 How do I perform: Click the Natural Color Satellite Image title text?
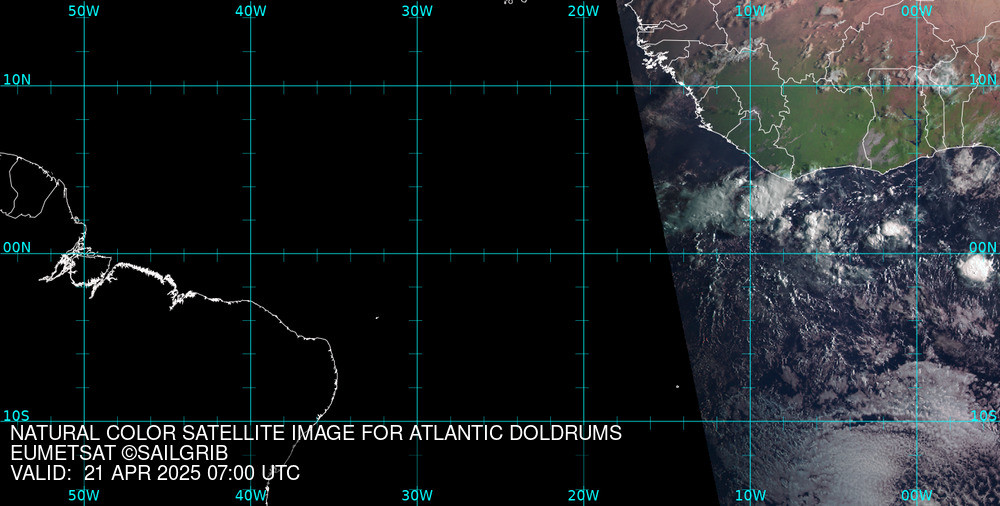(x=316, y=433)
